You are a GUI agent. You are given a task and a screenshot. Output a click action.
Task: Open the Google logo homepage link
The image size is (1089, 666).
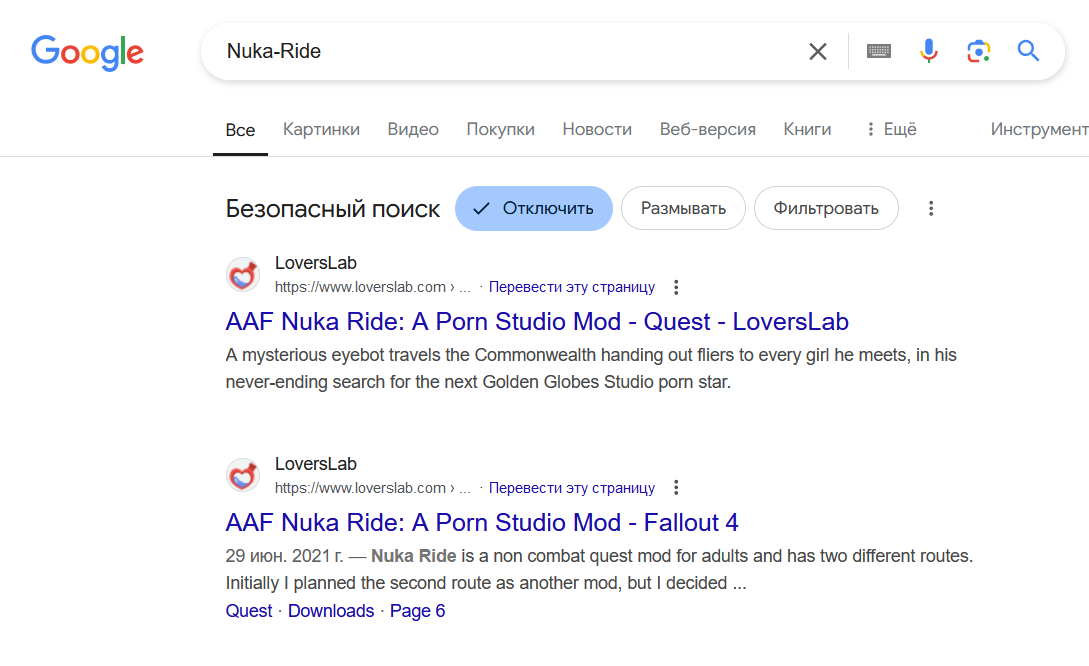pos(88,52)
